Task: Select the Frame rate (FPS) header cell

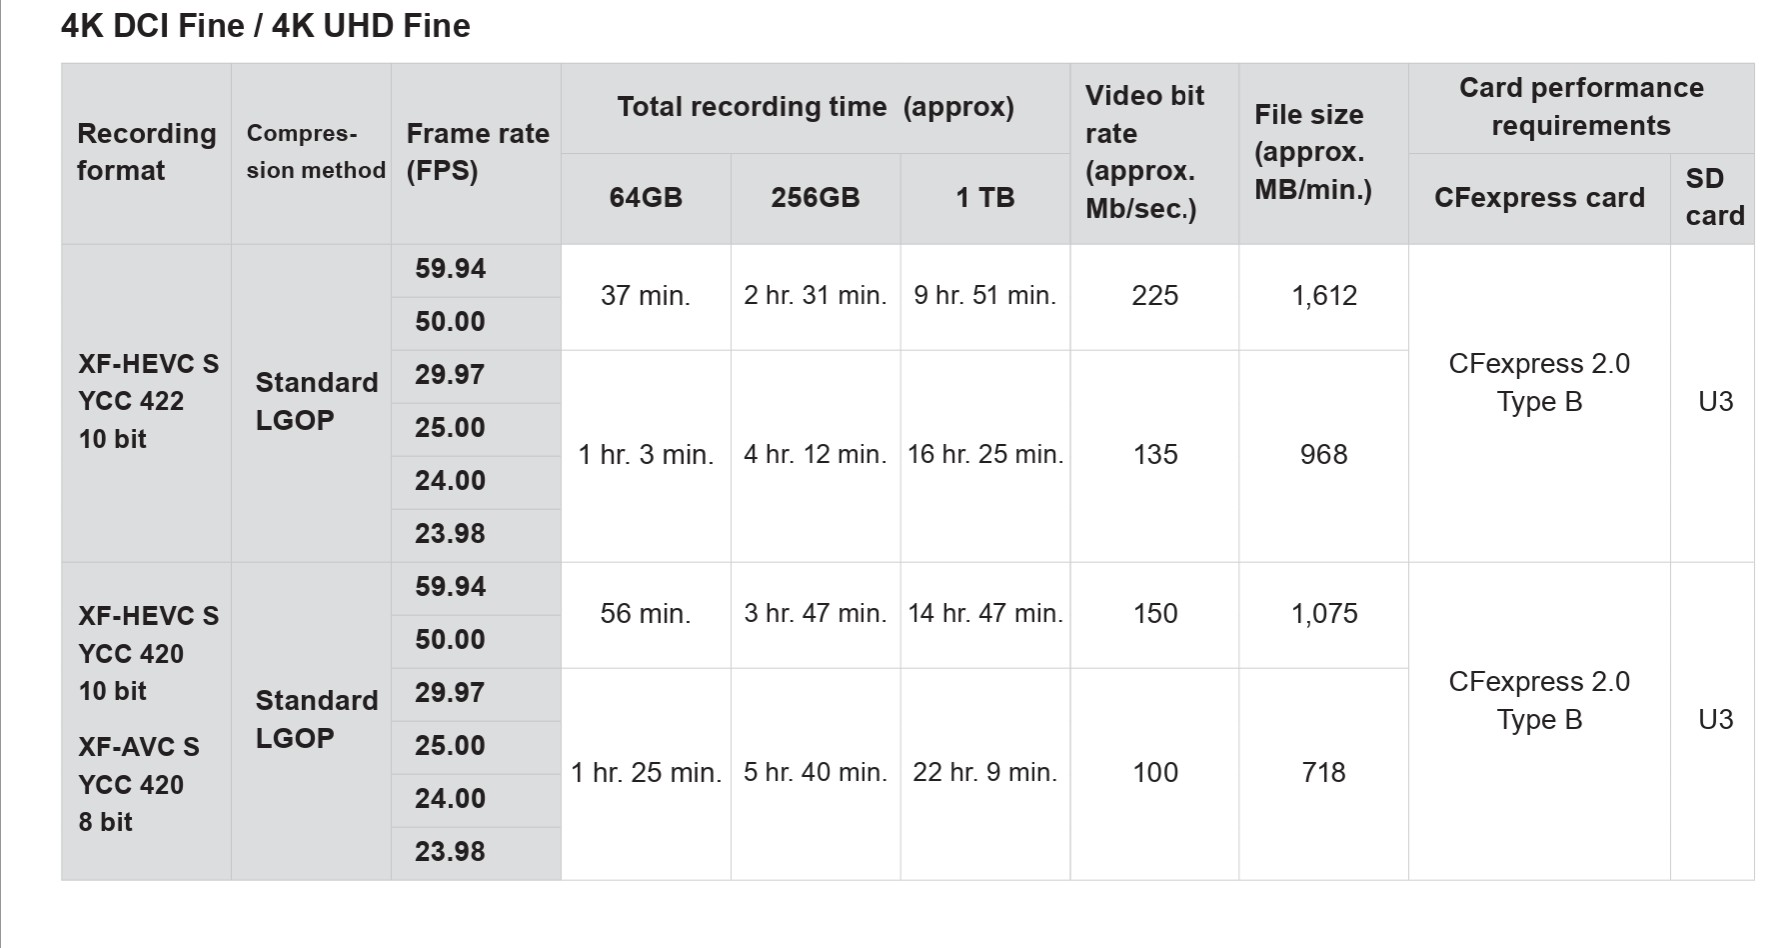Action: (477, 152)
